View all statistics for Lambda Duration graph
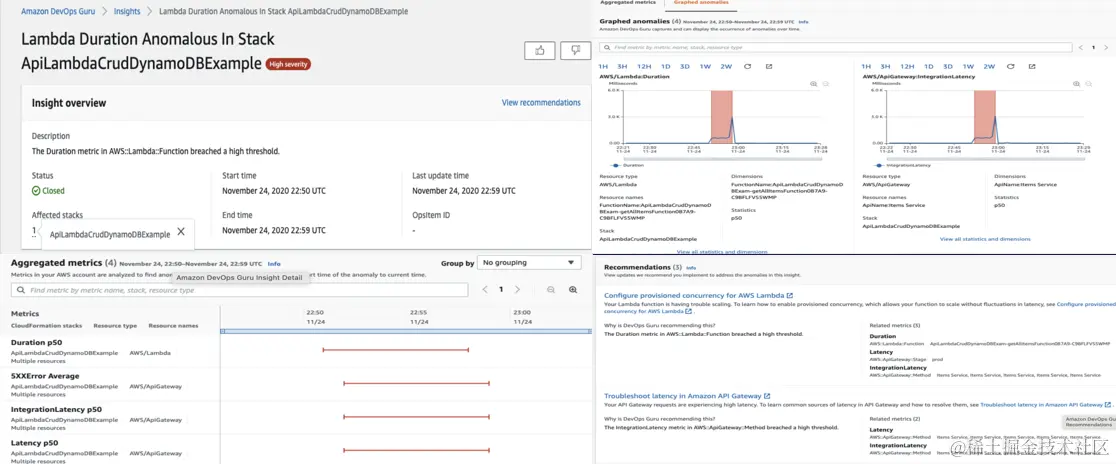1116x464 pixels. 722,251
